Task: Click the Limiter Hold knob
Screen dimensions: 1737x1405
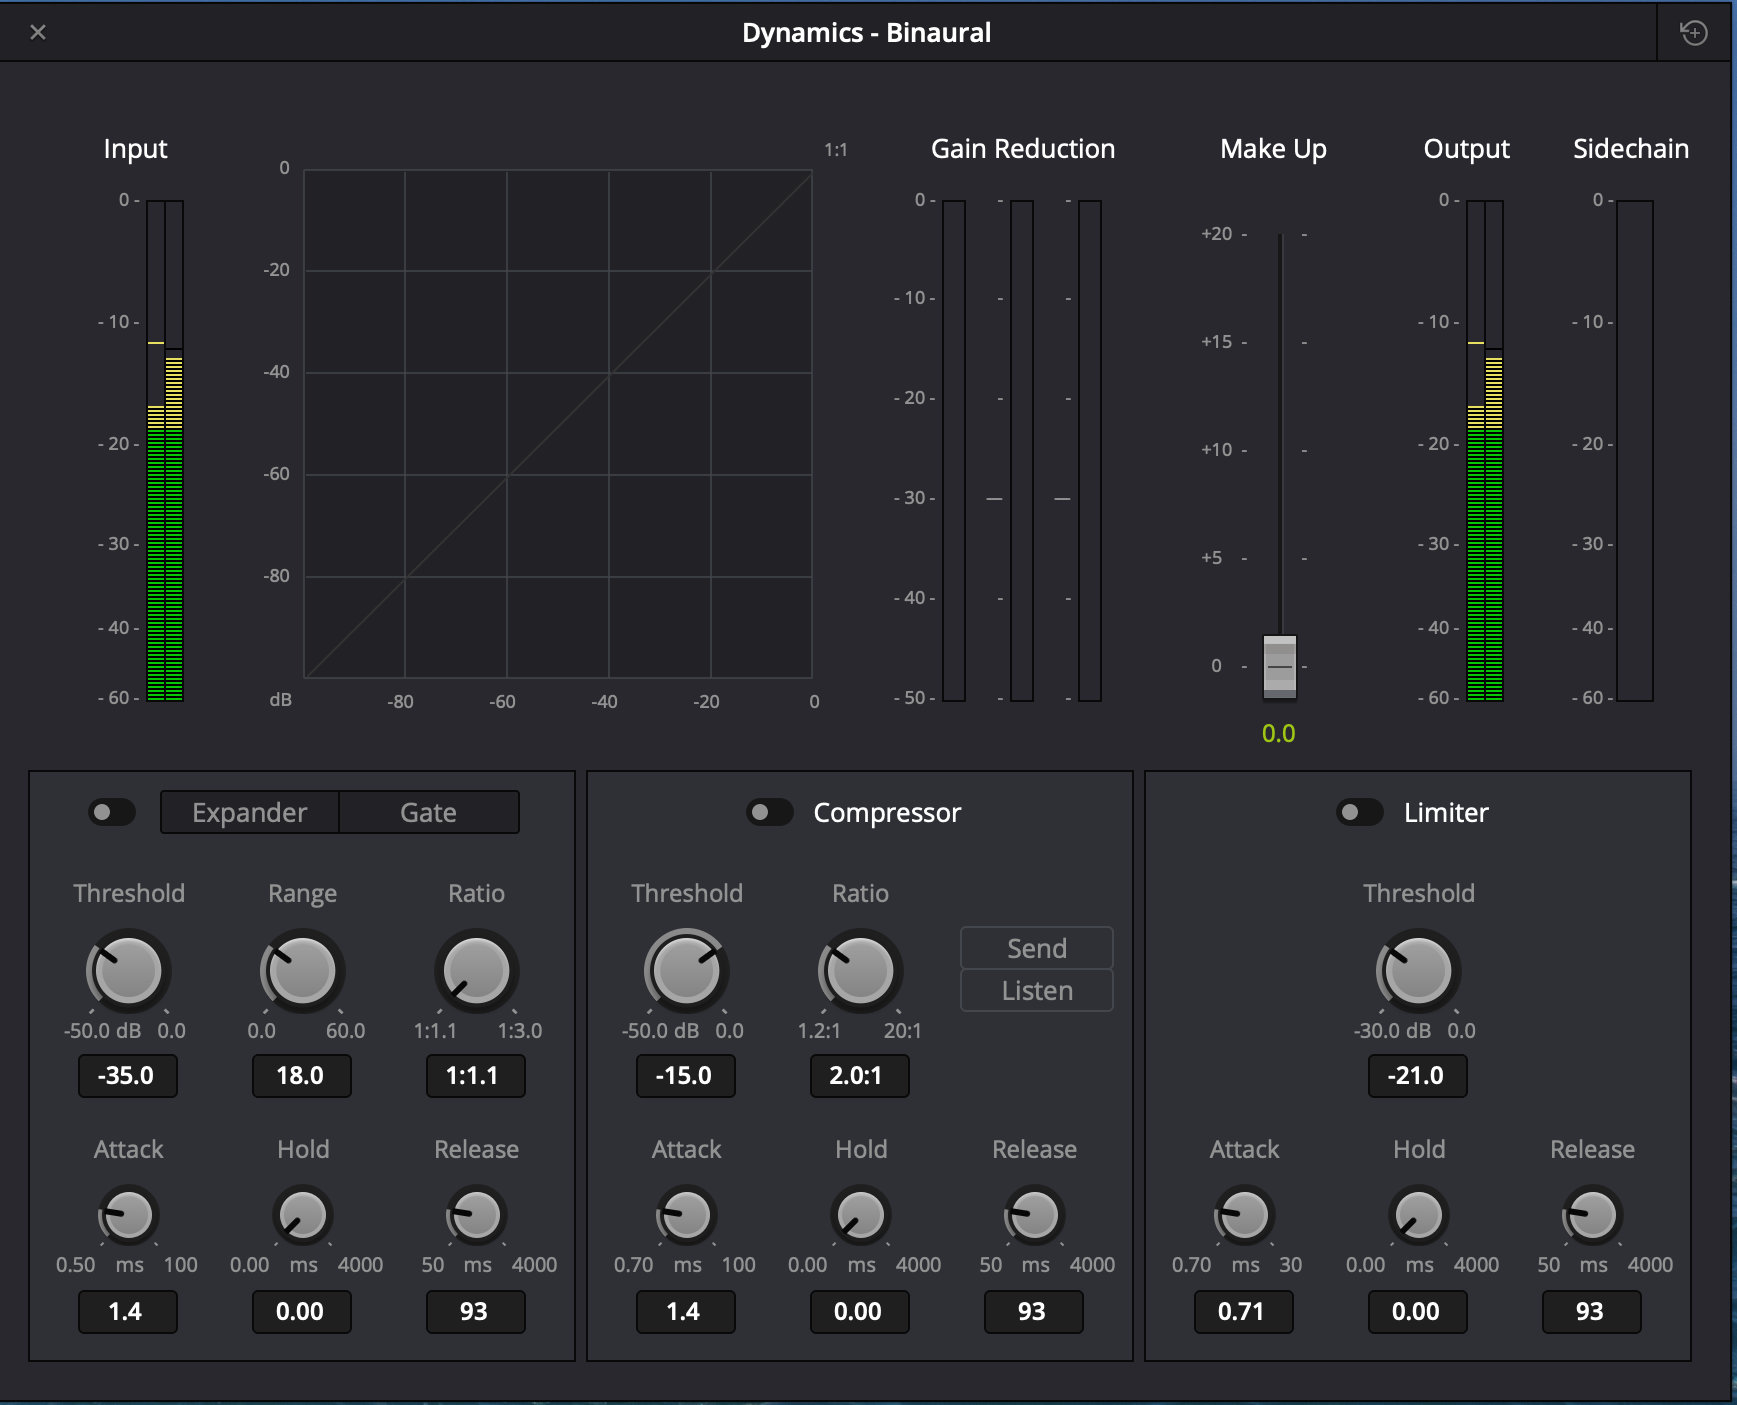Action: [1419, 1216]
